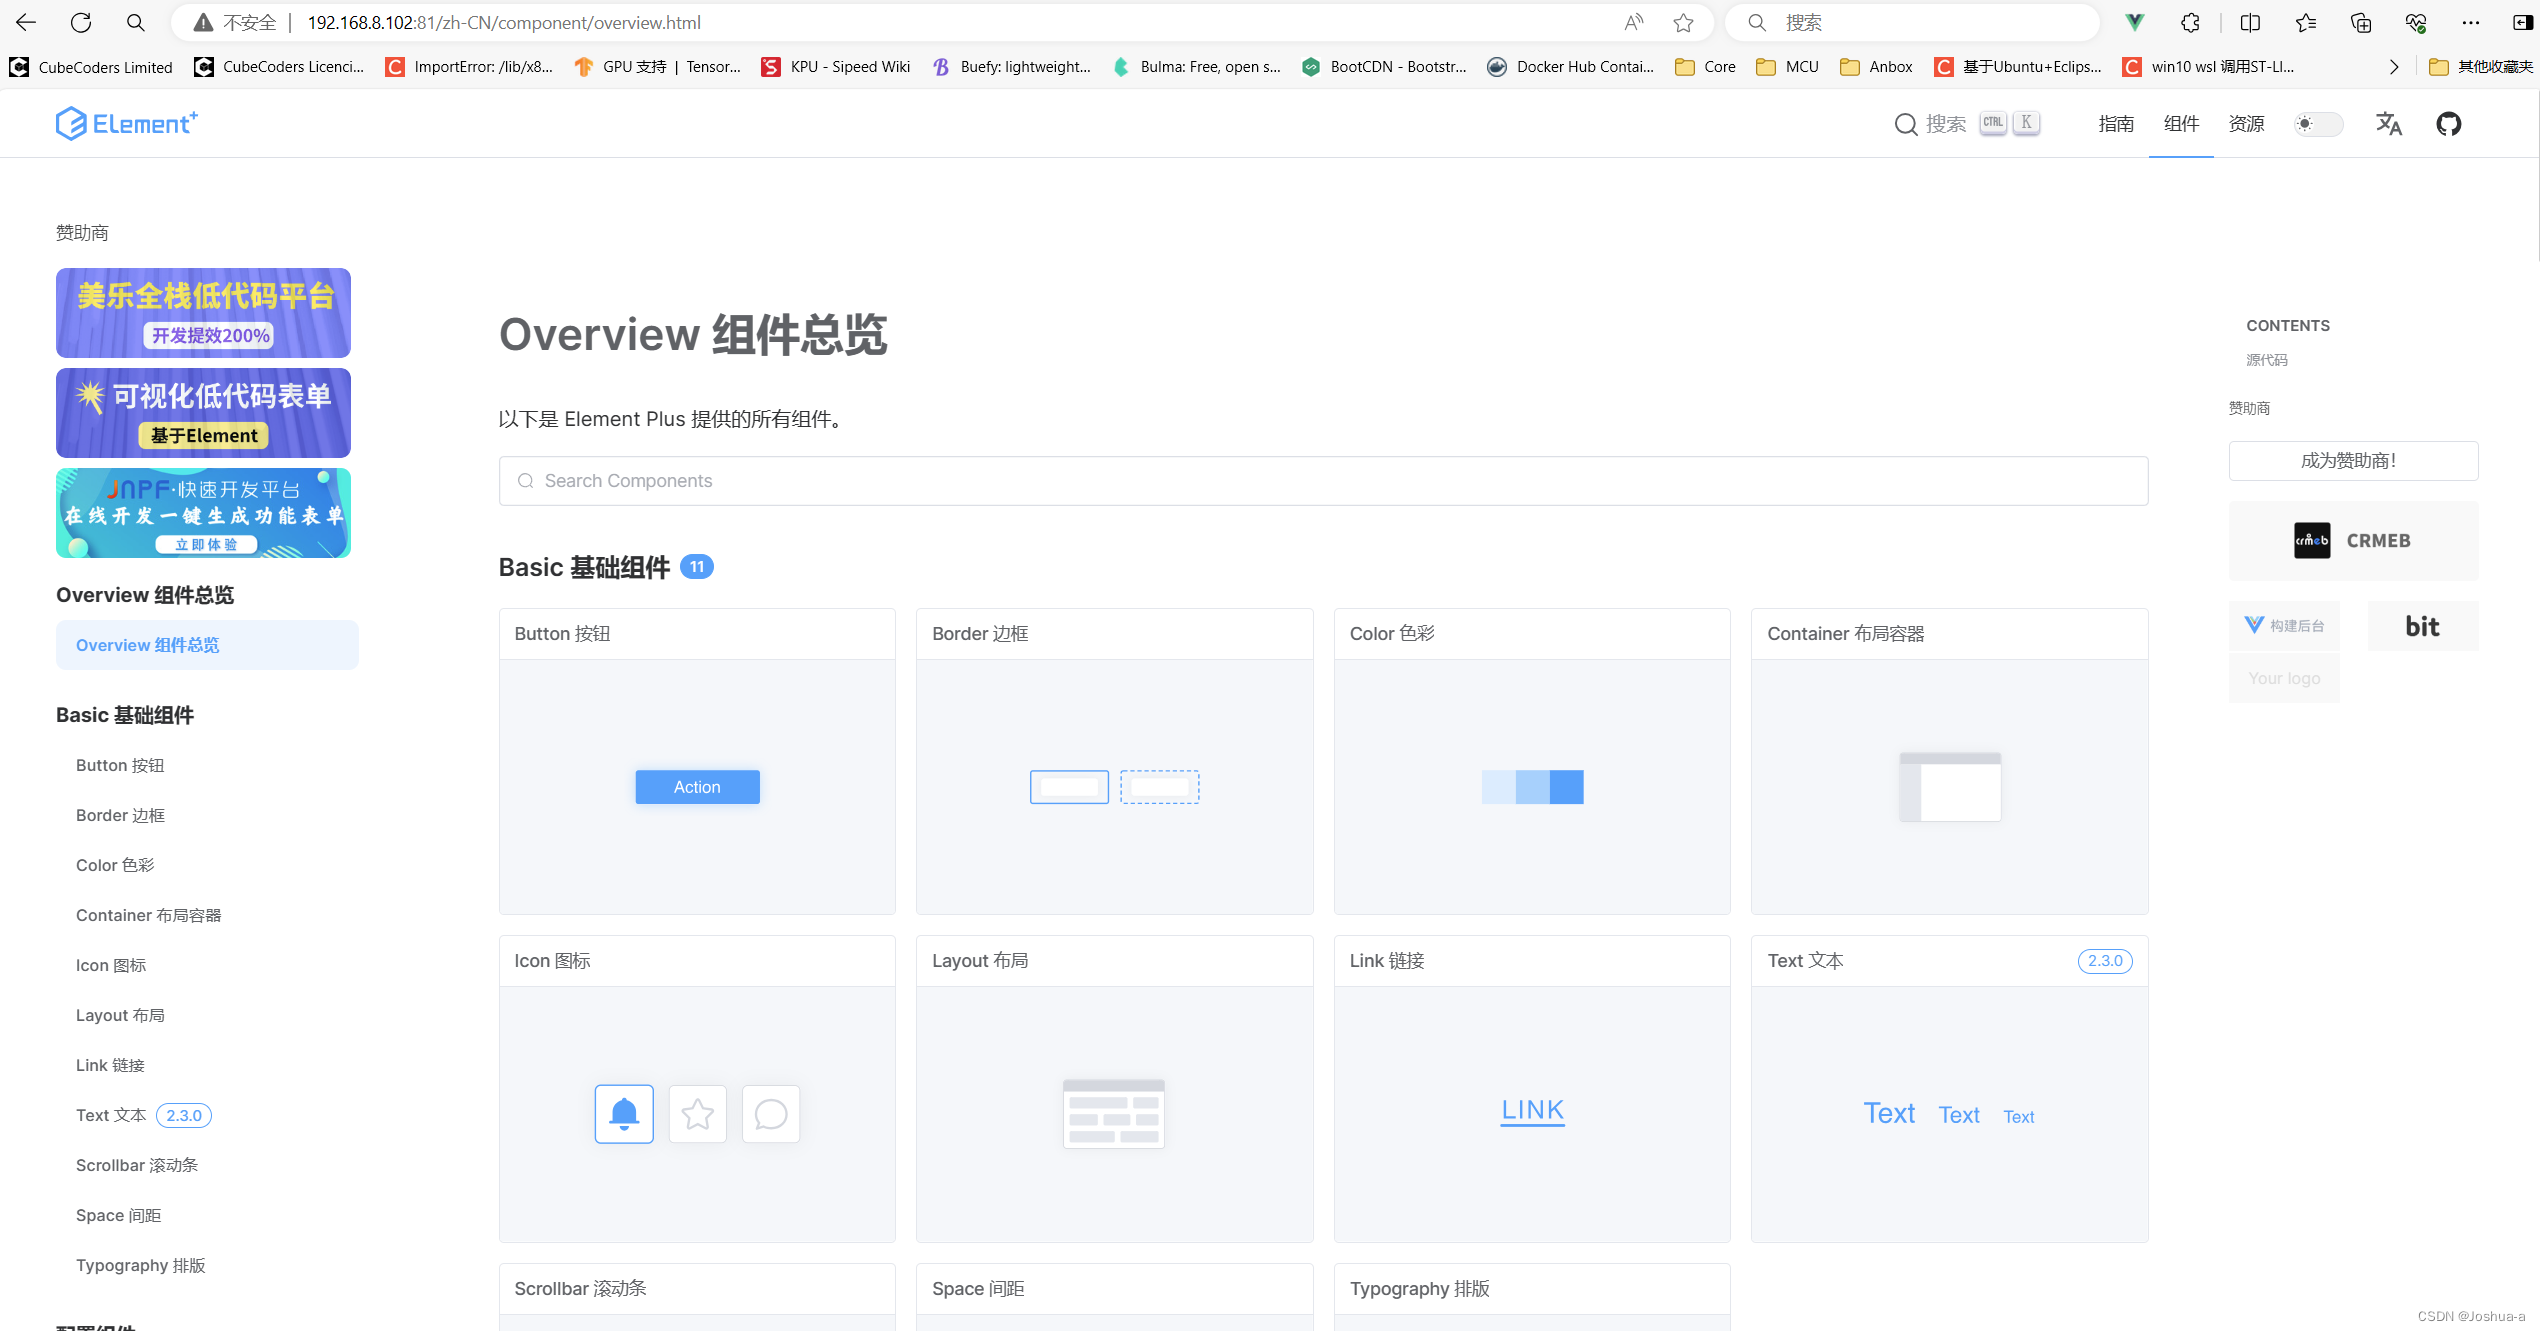
Task: Click the Element Plus logo
Action: (x=126, y=122)
